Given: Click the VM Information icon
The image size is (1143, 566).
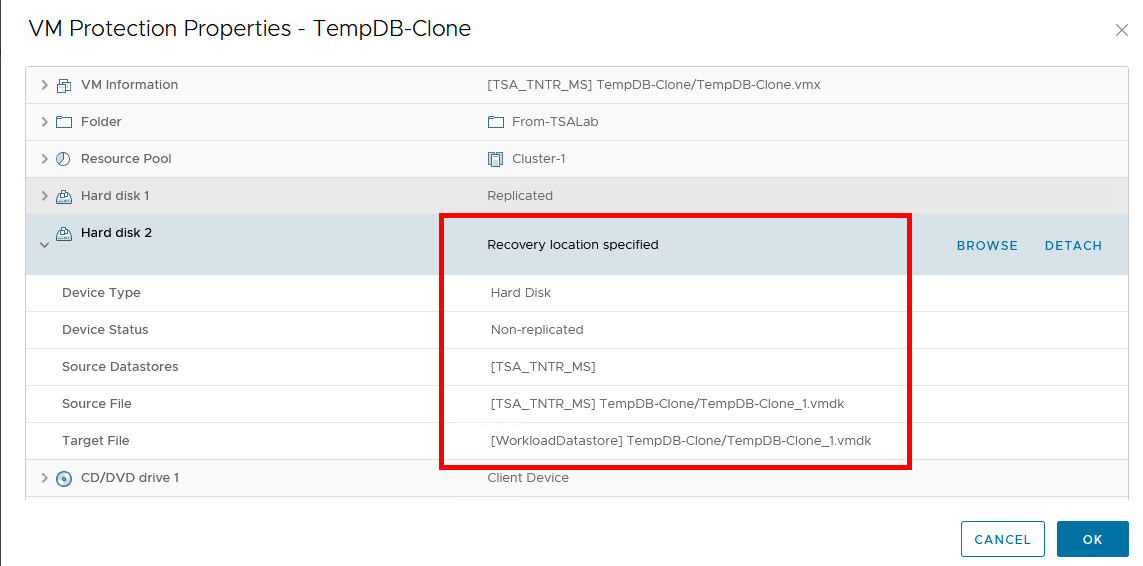Looking at the screenshot, I should point(64,85).
